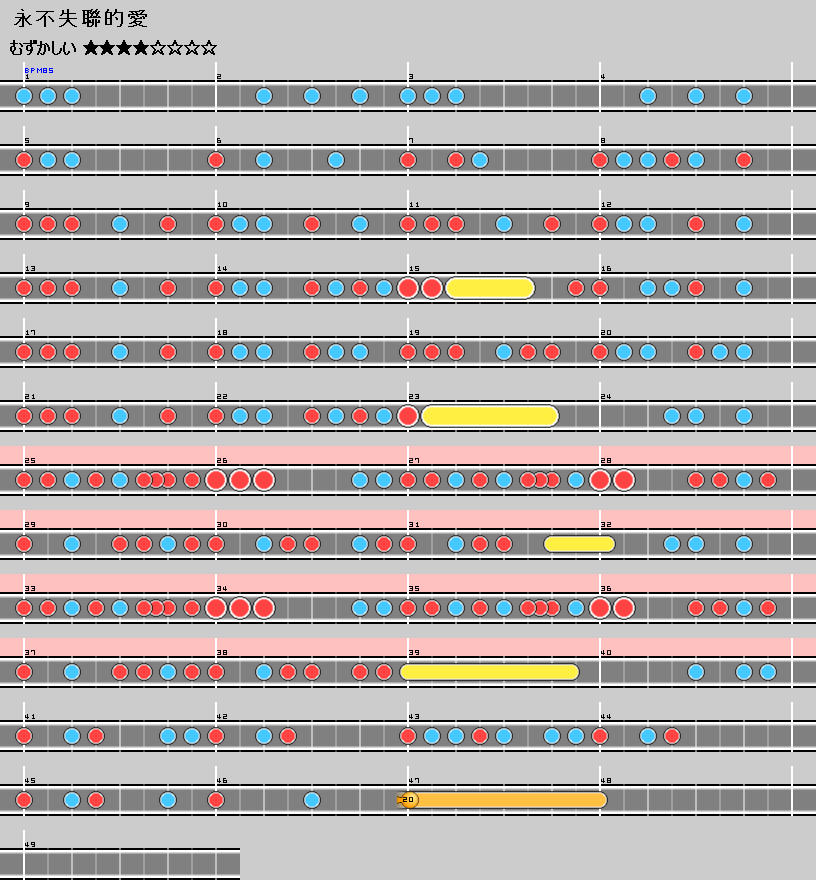This screenshot has height=880, width=816.
Task: Click the last empty star in the rating
Action: pyautogui.click(x=209, y=48)
